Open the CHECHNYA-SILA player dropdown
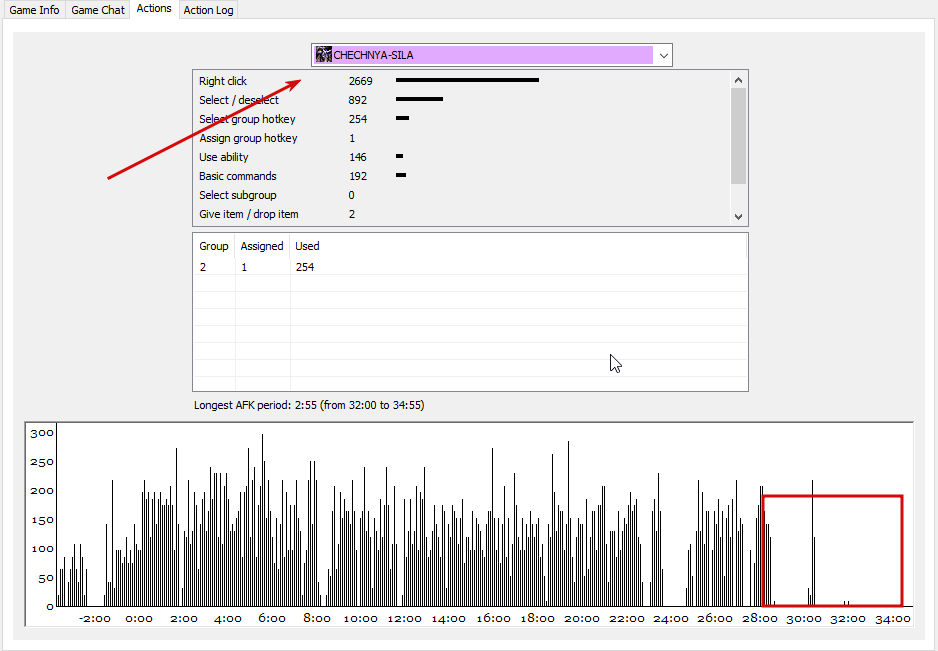This screenshot has width=938, height=651. point(492,55)
